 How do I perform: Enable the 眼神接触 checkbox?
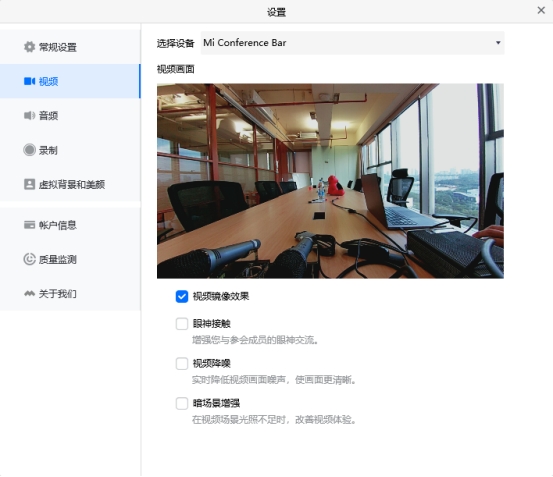click(182, 324)
